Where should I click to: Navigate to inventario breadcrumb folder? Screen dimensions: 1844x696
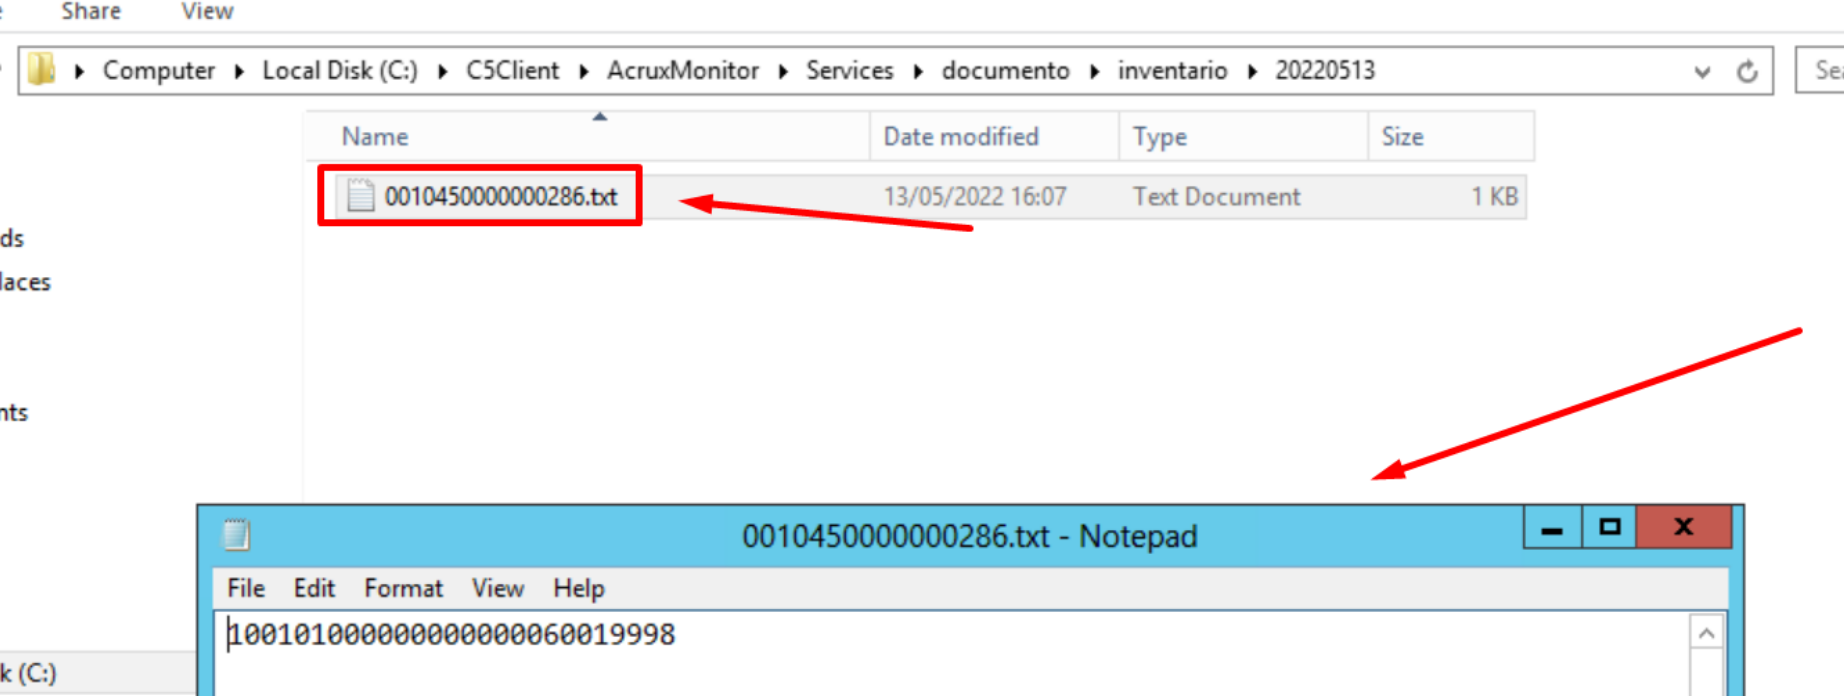click(x=1172, y=71)
